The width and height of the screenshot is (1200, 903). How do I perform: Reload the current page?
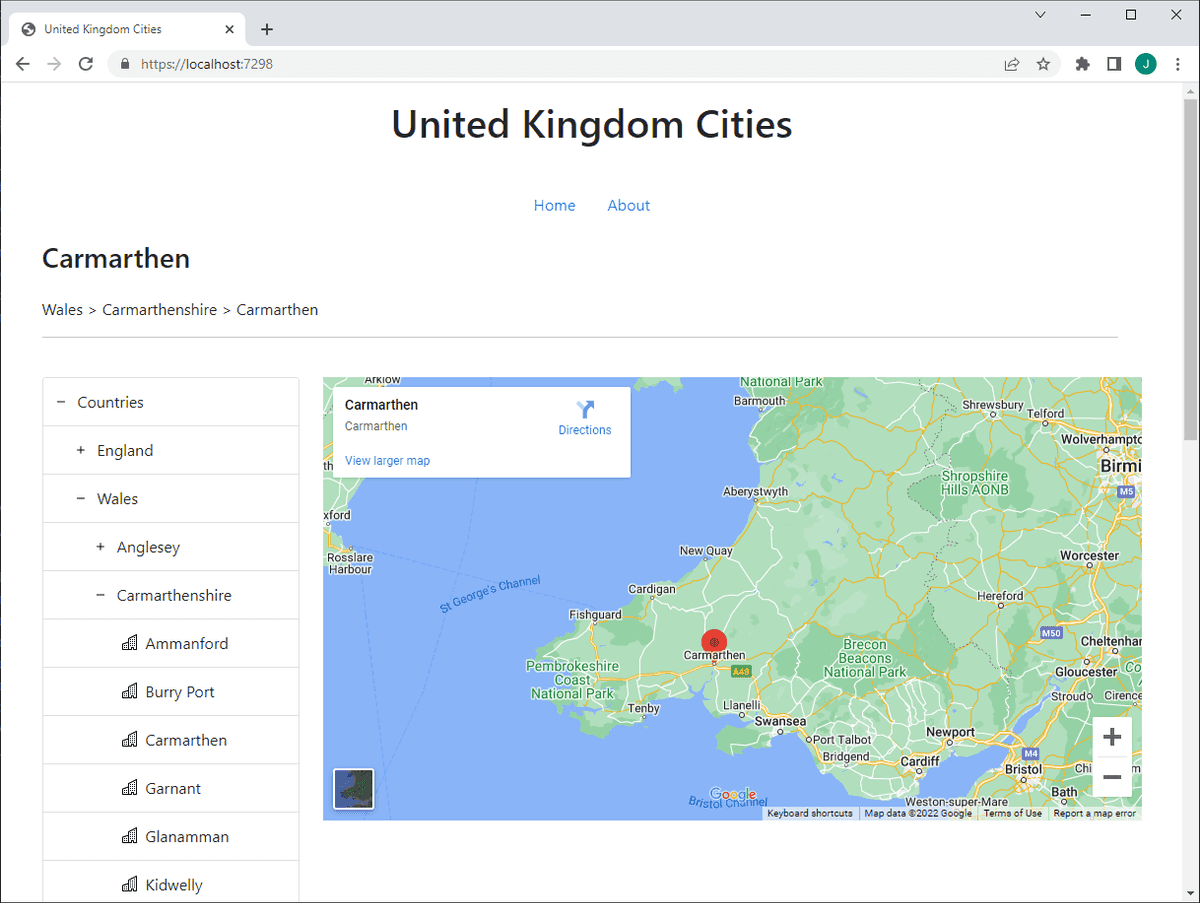coord(85,63)
